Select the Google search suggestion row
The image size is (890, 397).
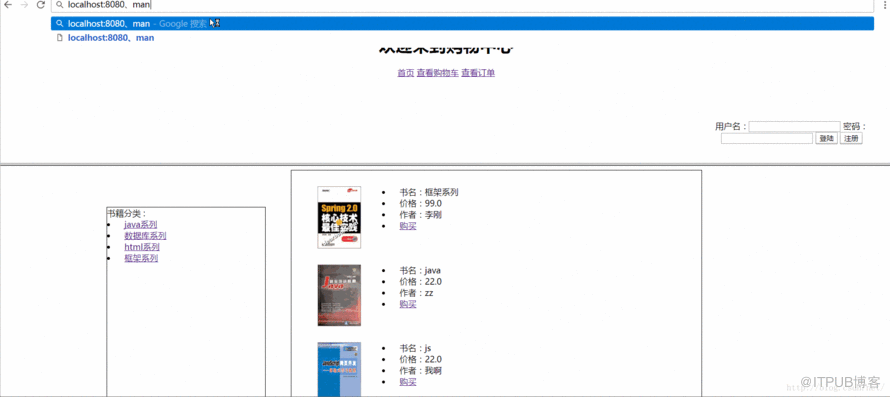(x=462, y=24)
